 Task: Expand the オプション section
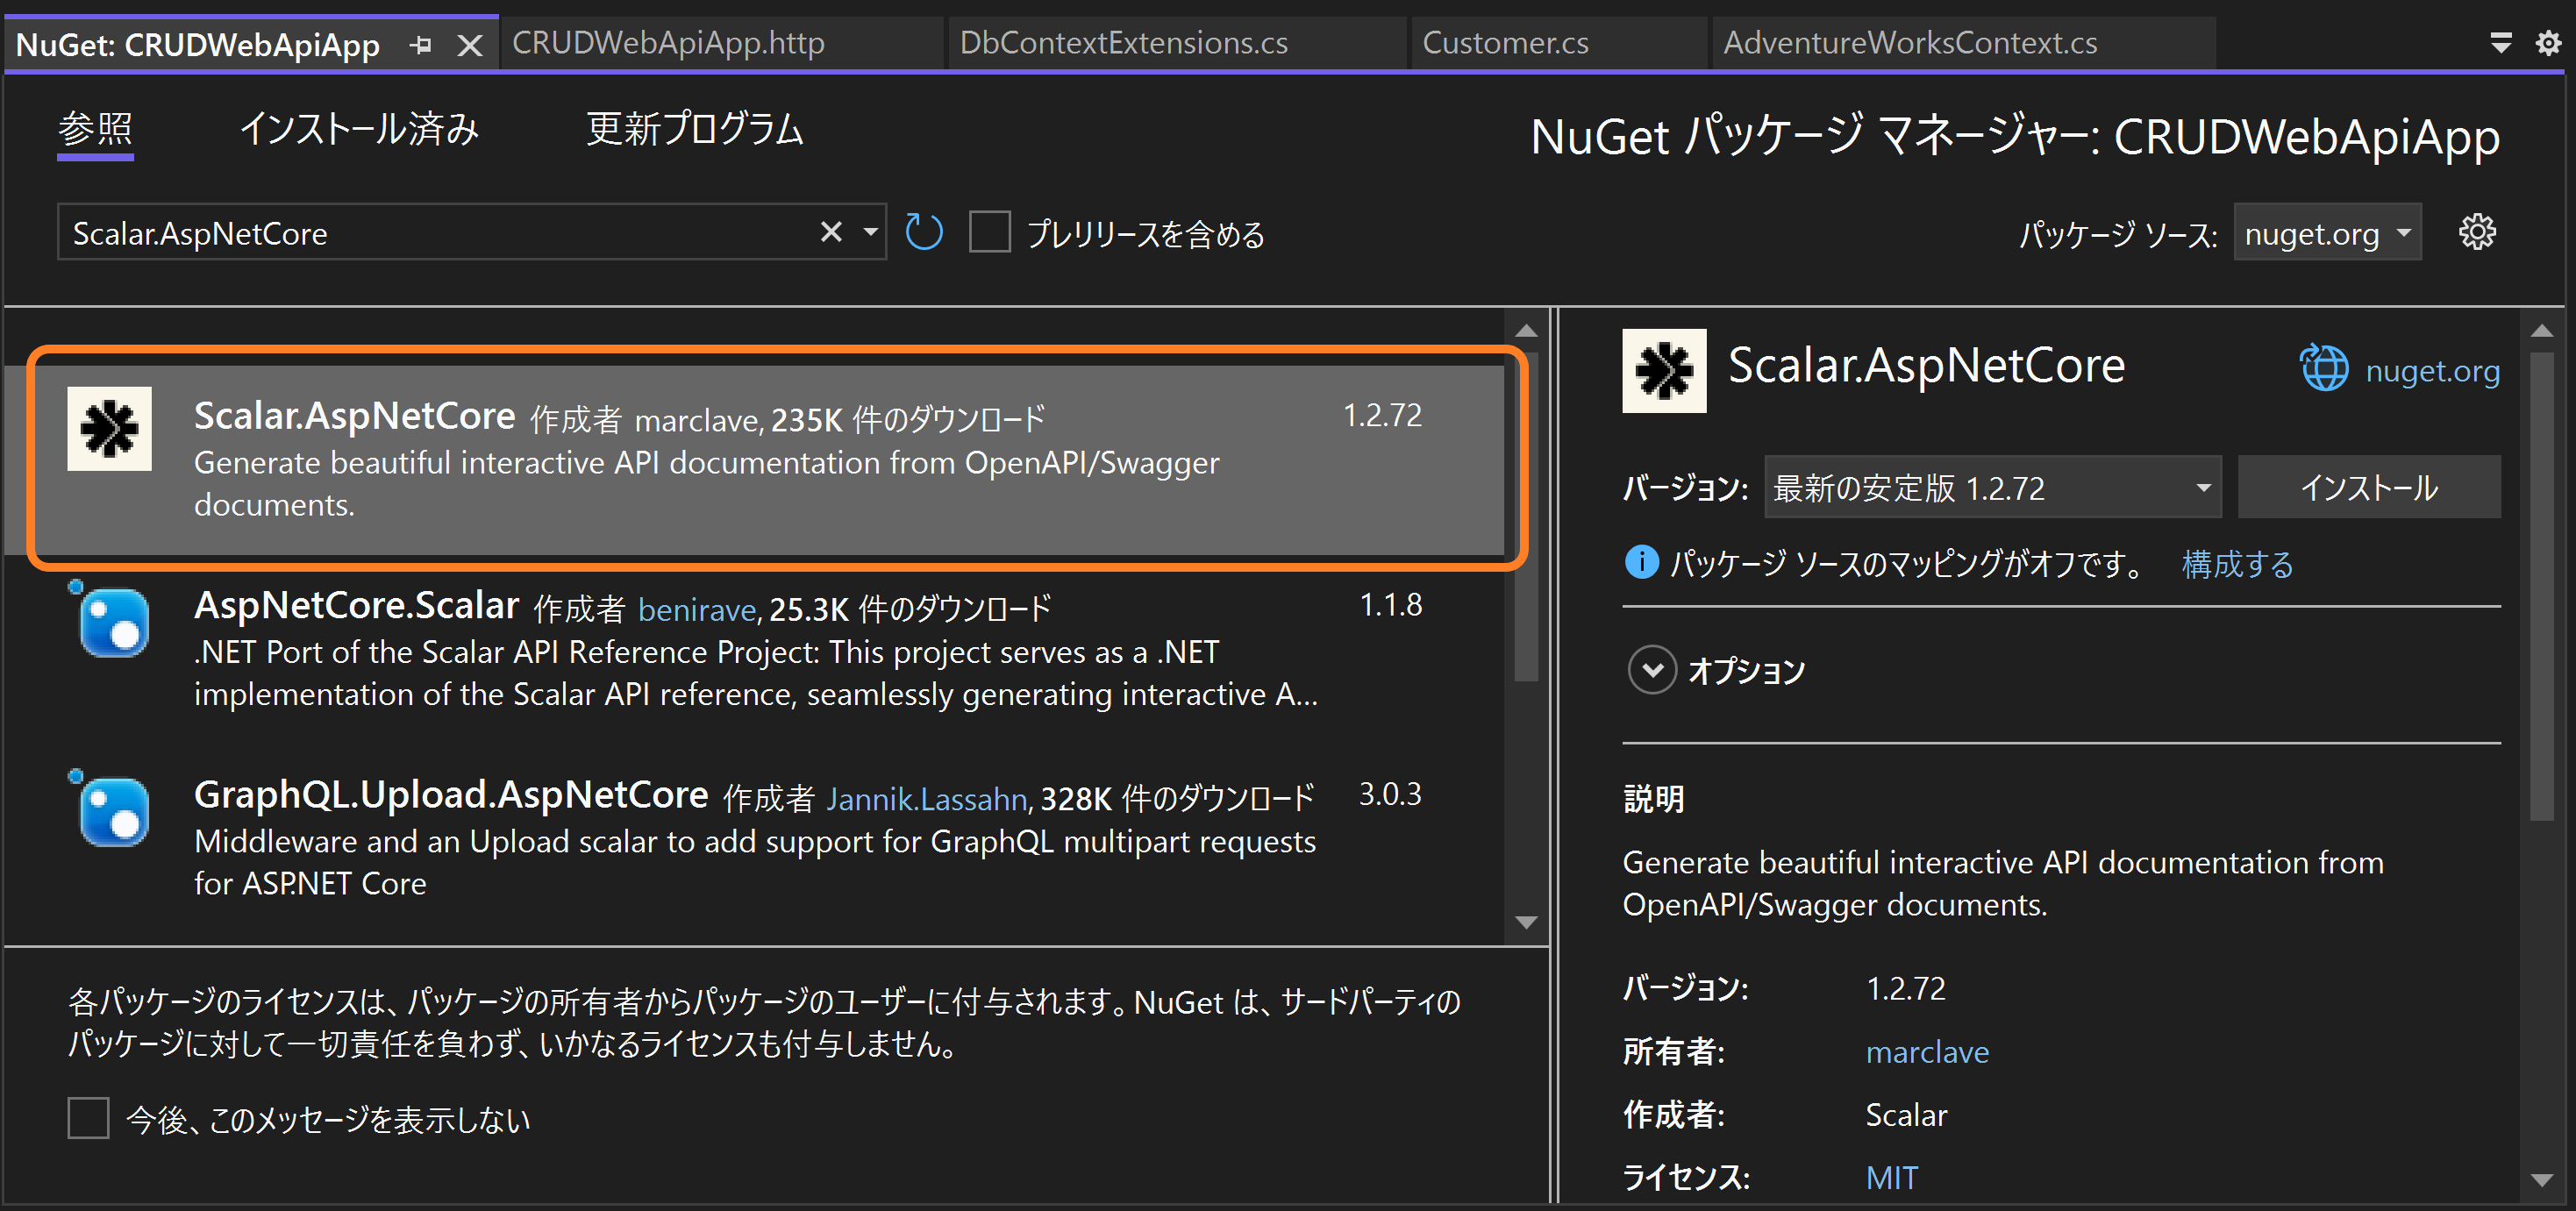tap(1652, 670)
